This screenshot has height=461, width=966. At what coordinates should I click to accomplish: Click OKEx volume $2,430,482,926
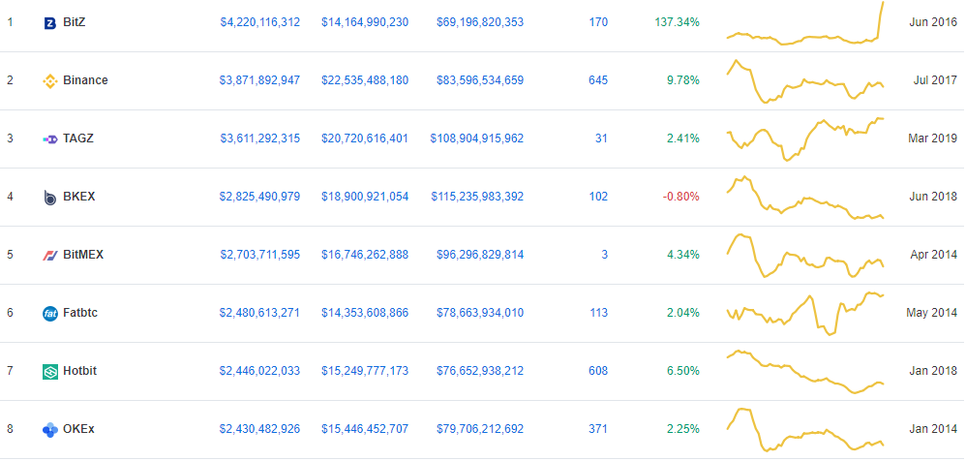pos(259,429)
